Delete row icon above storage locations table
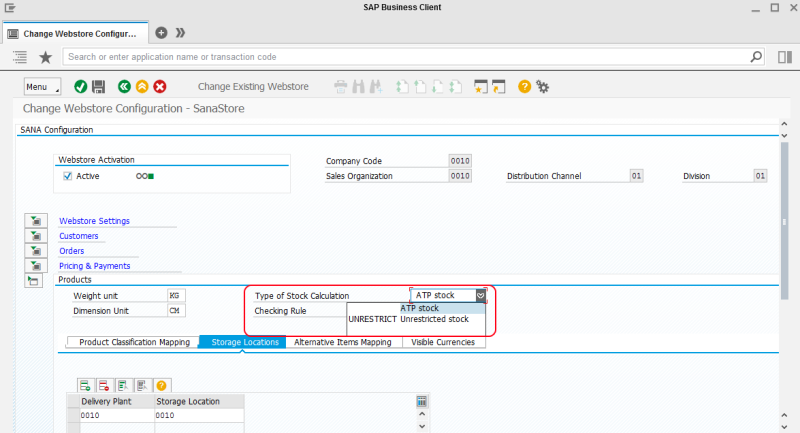Viewport: 800px width, 433px height. (x=104, y=386)
